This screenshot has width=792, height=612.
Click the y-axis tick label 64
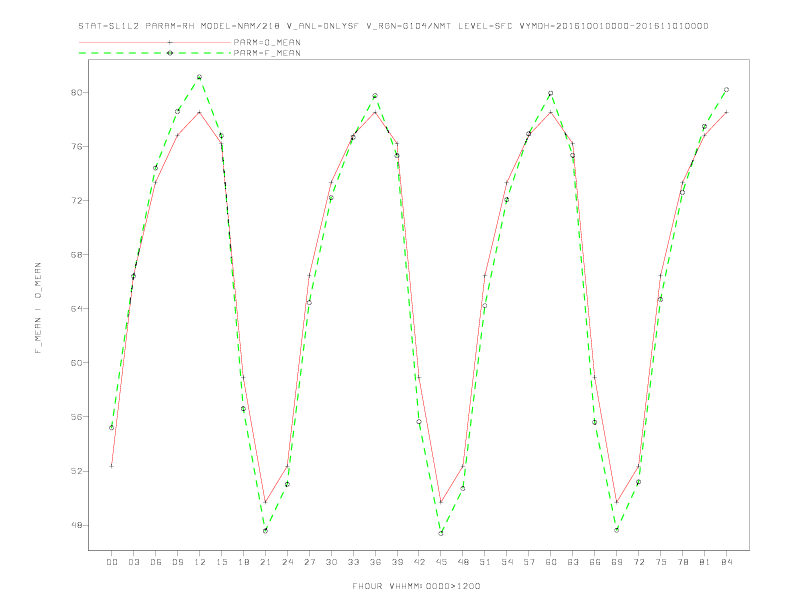(x=77, y=309)
